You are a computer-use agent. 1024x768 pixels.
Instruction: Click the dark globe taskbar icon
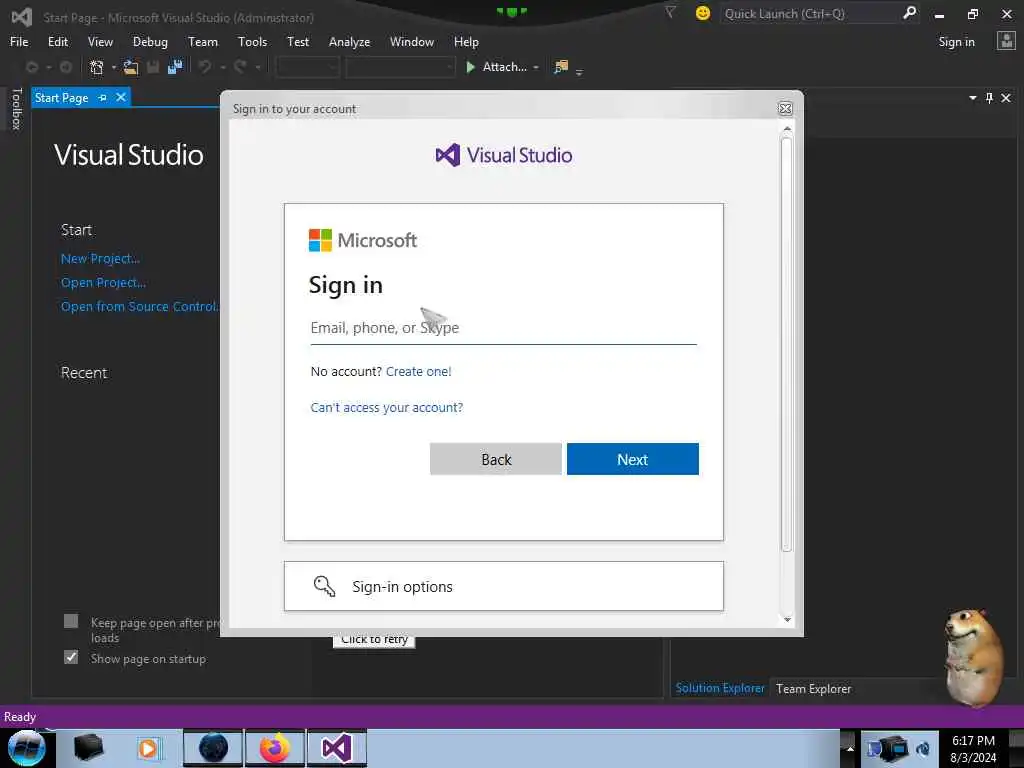pyautogui.click(x=213, y=748)
